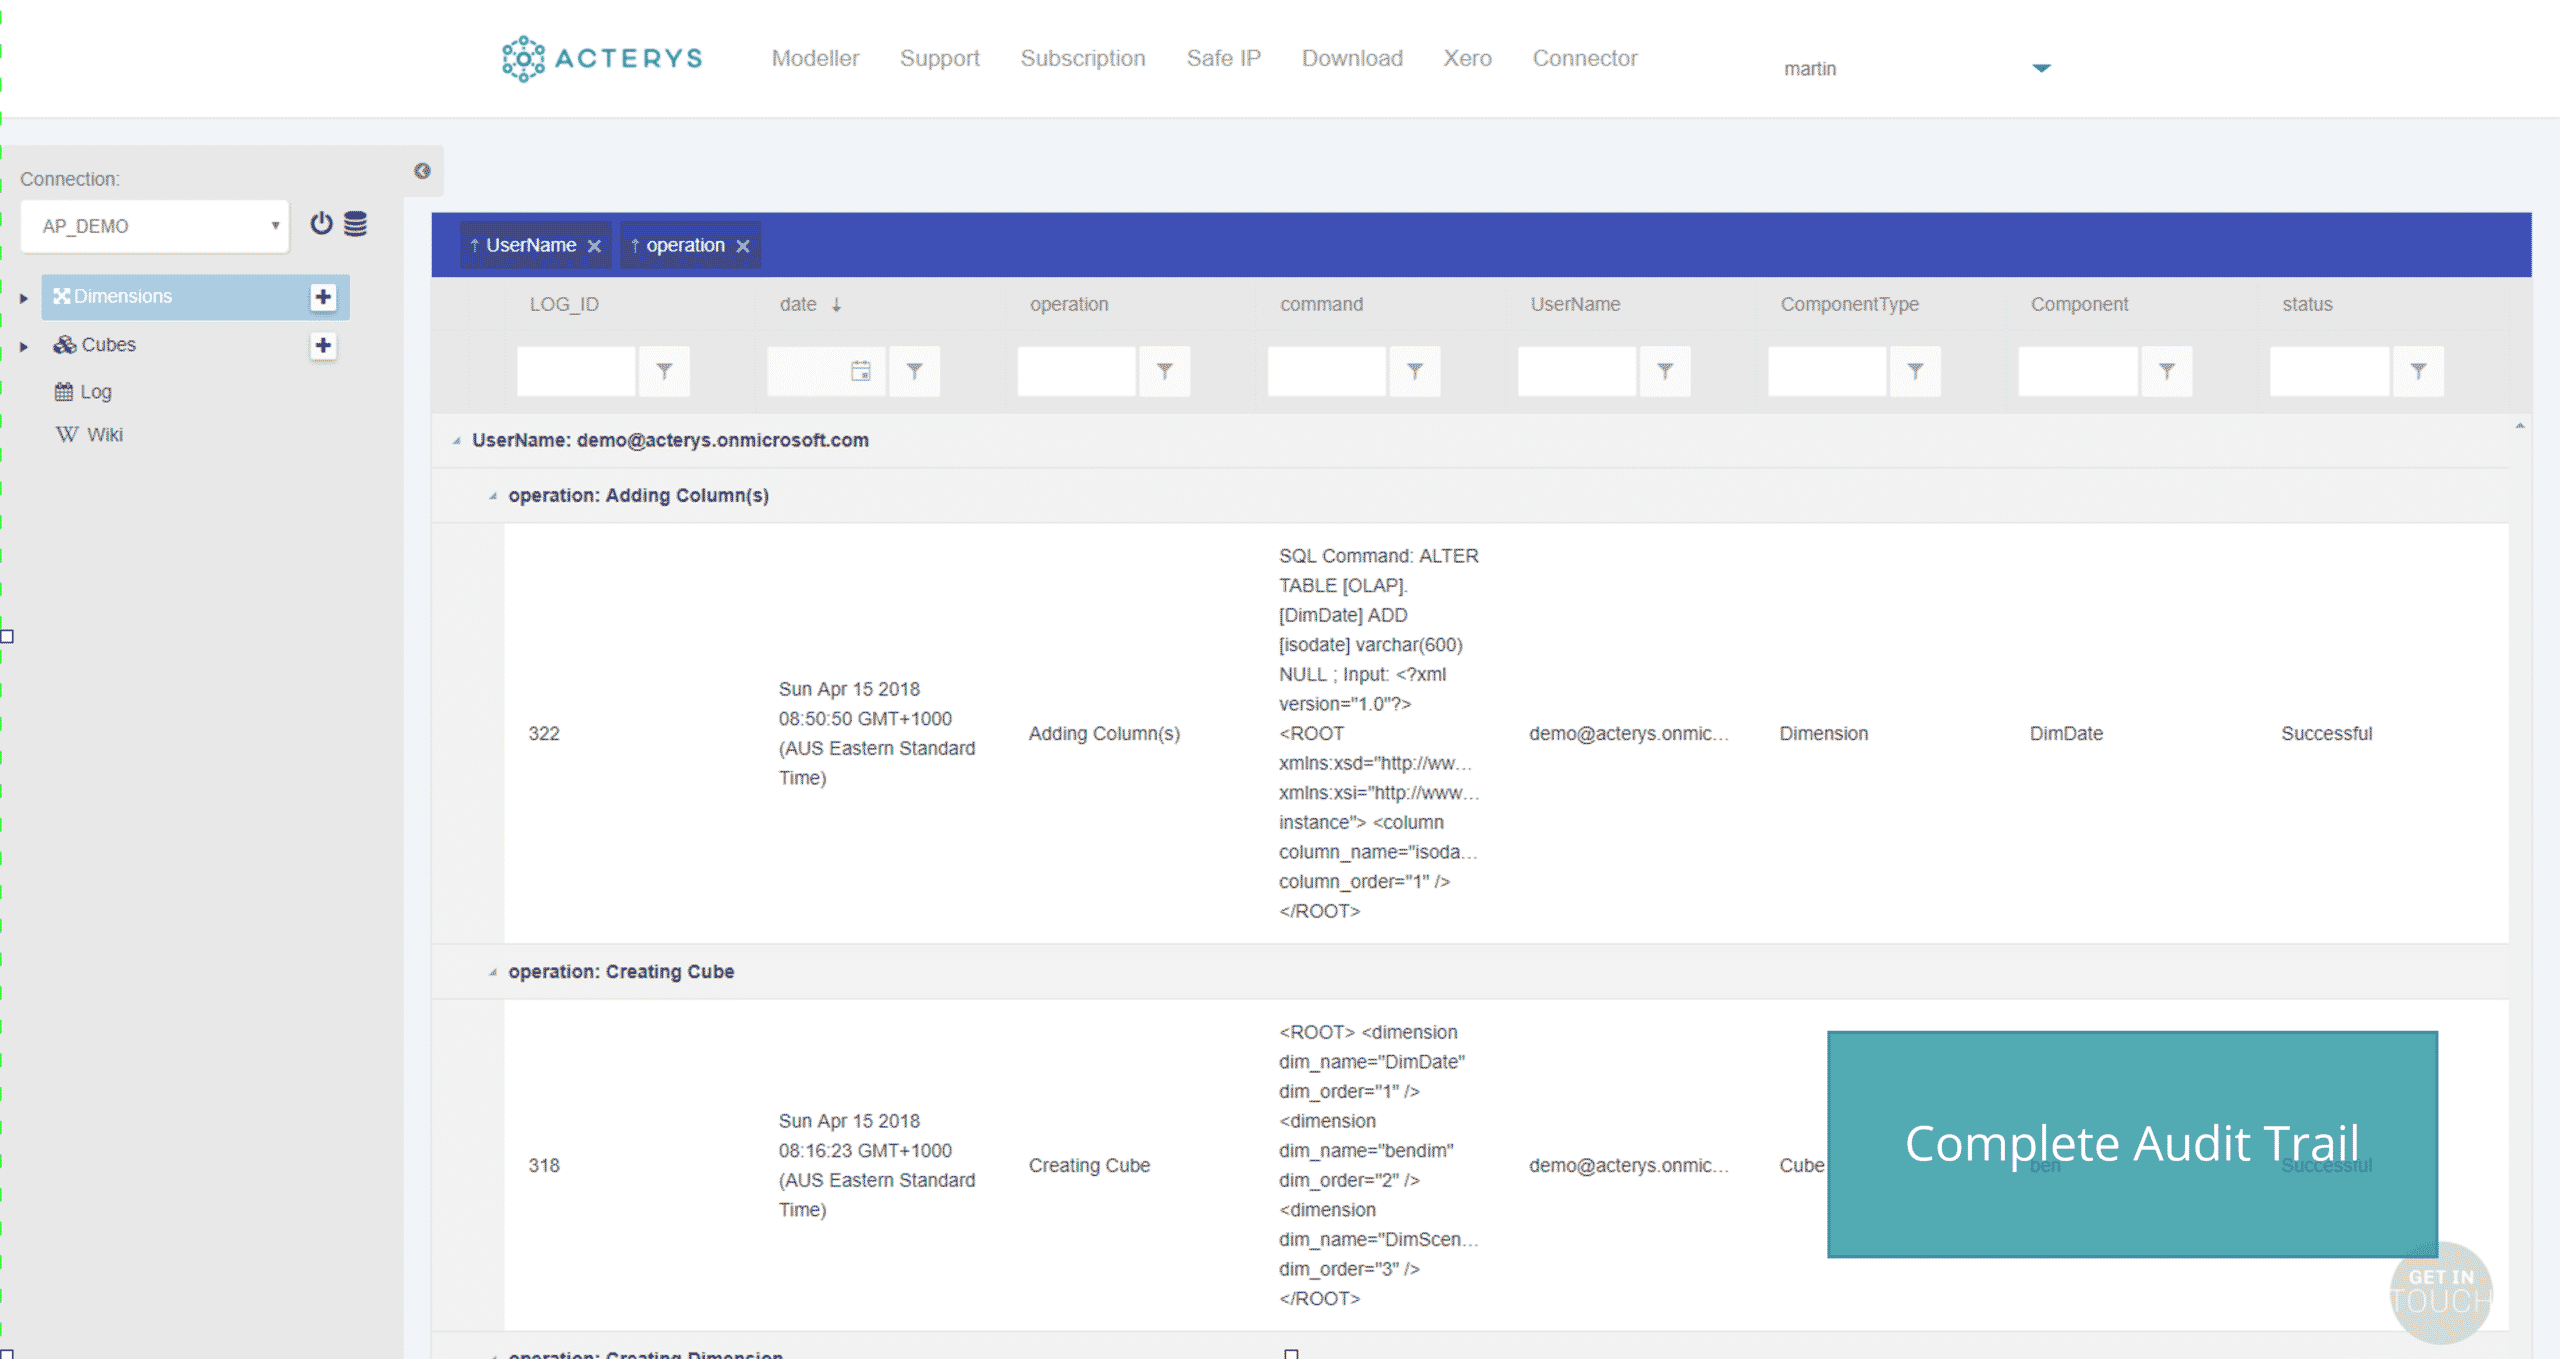The width and height of the screenshot is (2560, 1359).
Task: Go to the Subscription page
Action: 1082,58
